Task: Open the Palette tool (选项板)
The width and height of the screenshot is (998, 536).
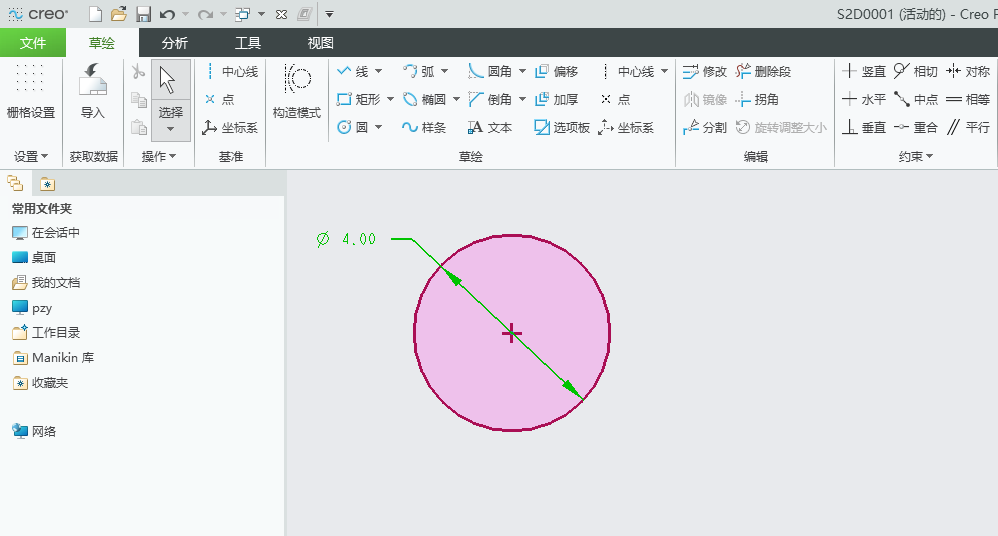Action: [562, 127]
